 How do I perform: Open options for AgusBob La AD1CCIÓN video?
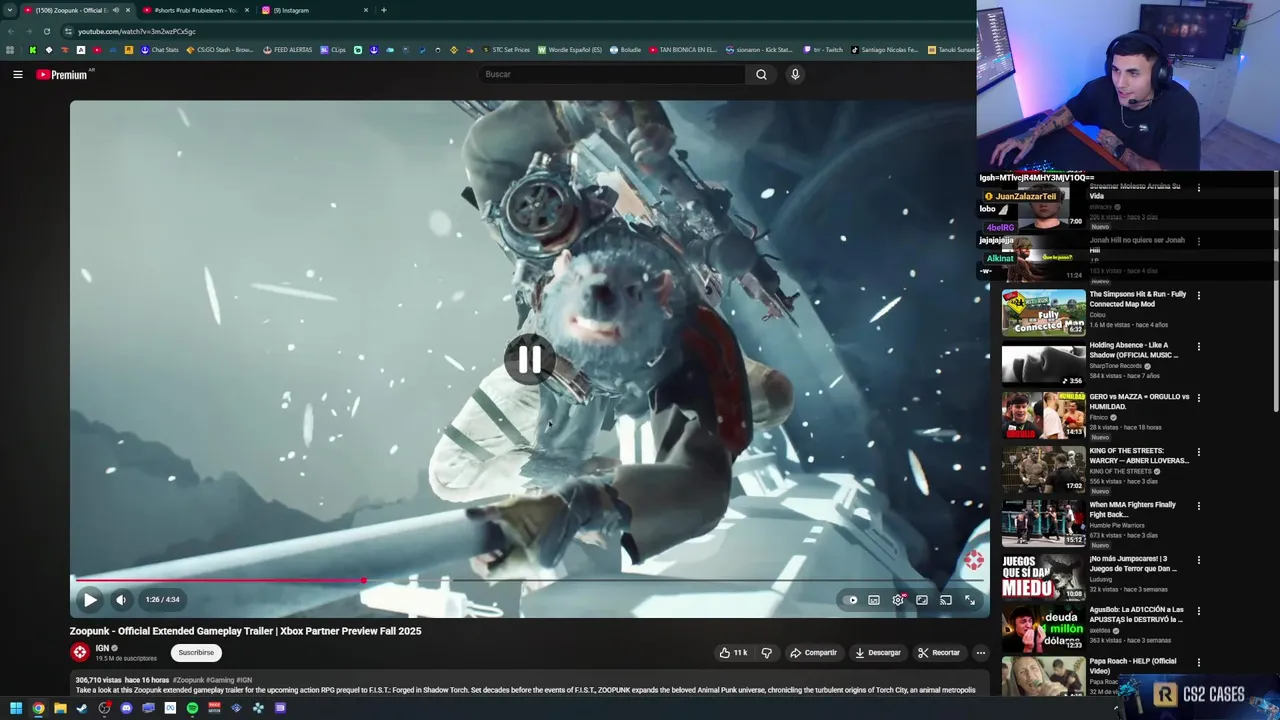click(1198, 611)
